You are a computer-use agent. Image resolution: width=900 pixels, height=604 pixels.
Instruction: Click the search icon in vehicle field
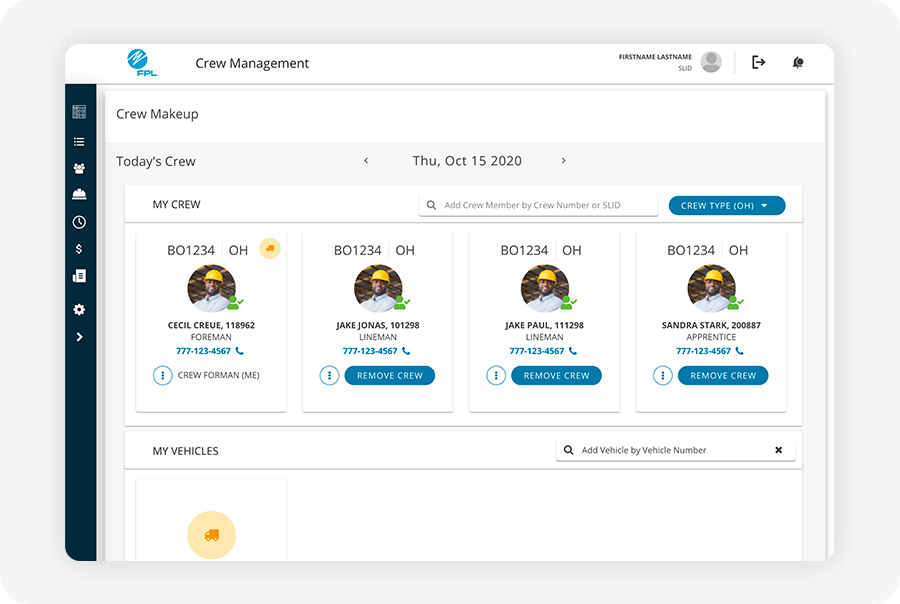point(568,450)
